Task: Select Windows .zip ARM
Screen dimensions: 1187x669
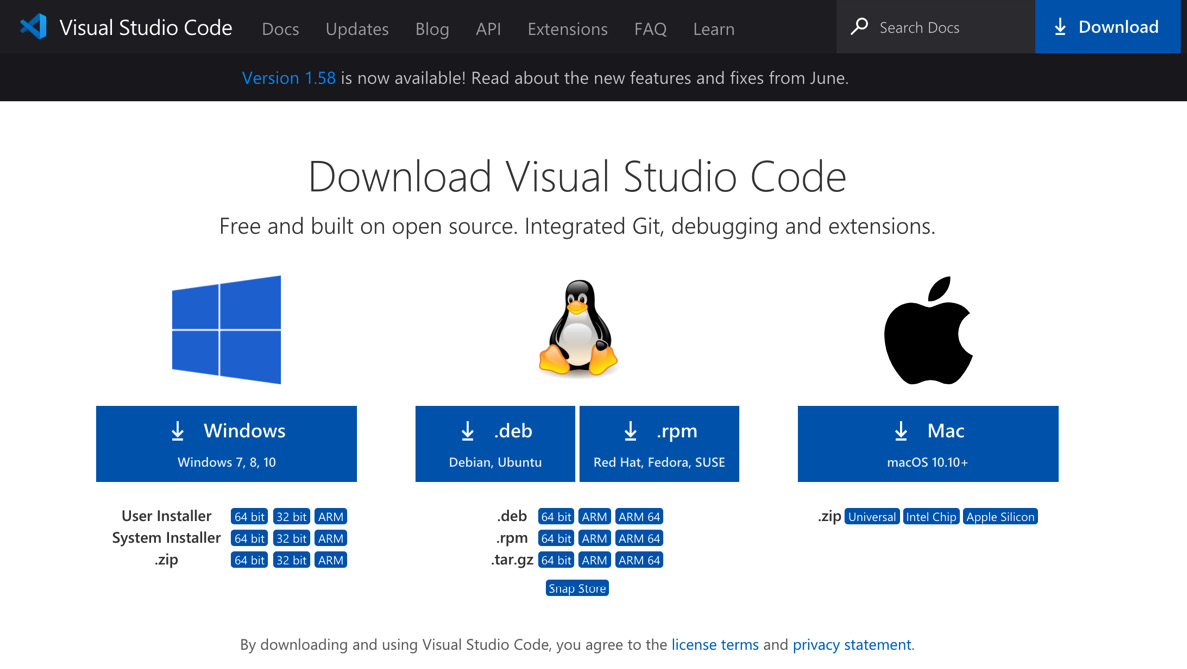Action: click(331, 561)
